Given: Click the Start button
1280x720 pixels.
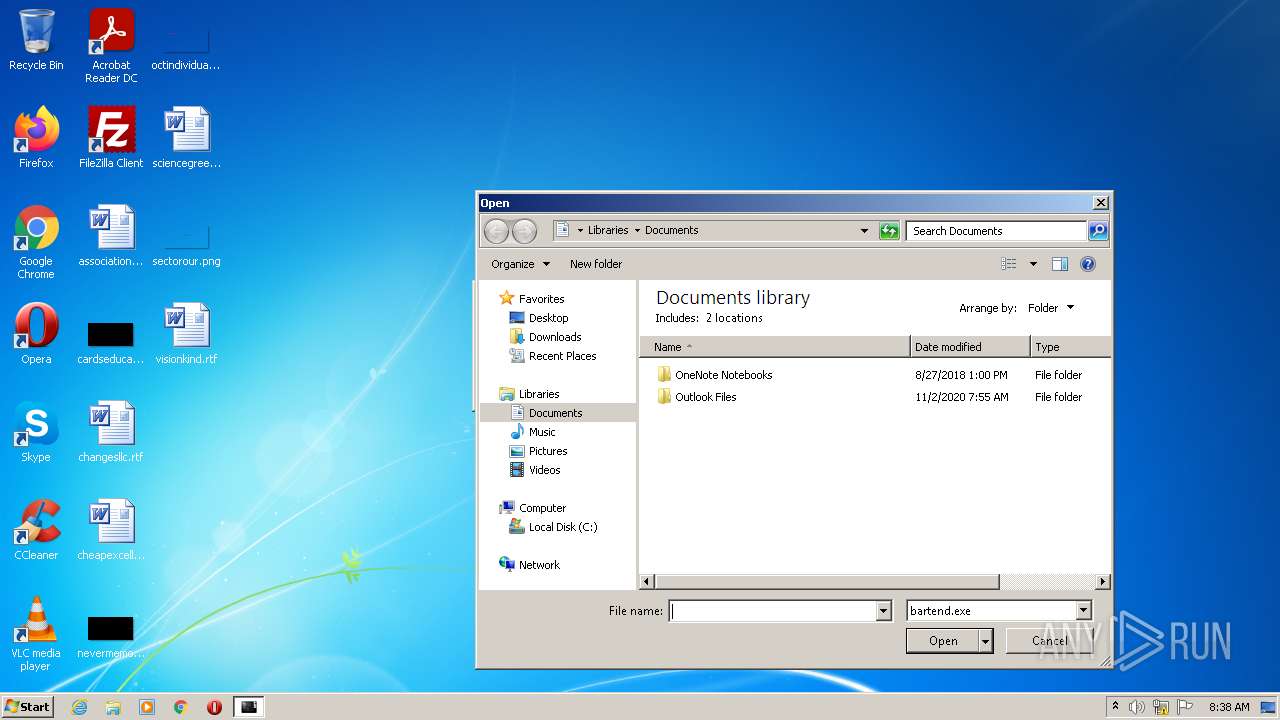Looking at the screenshot, I should point(27,707).
